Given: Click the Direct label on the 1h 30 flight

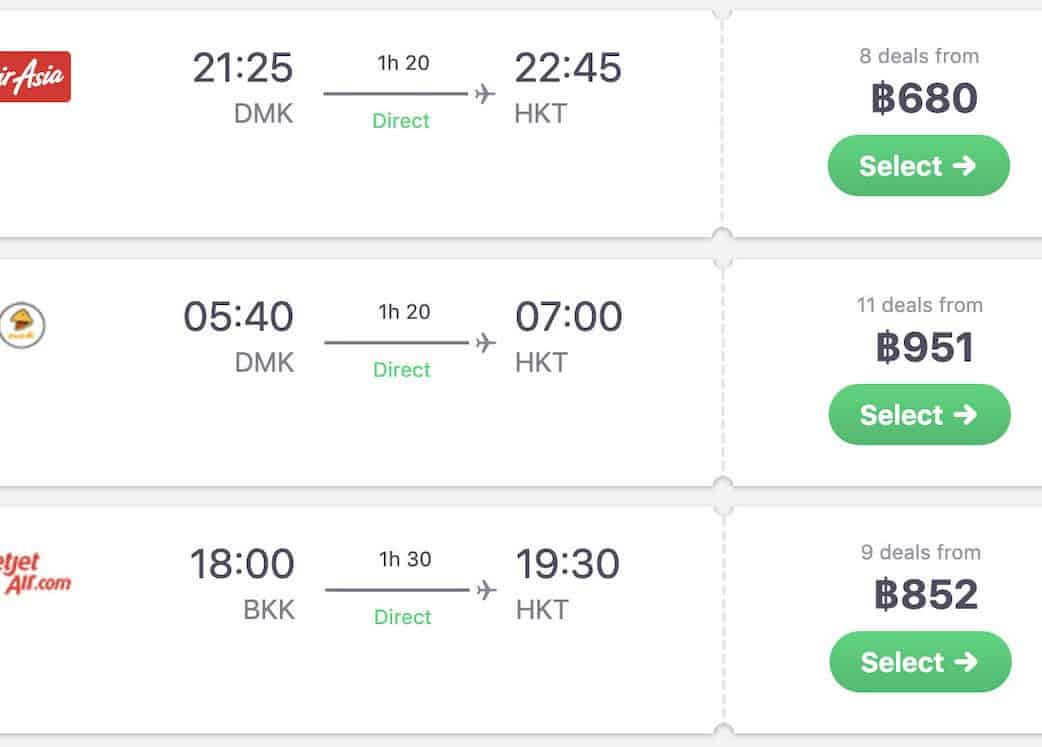Looking at the screenshot, I should pos(402,617).
